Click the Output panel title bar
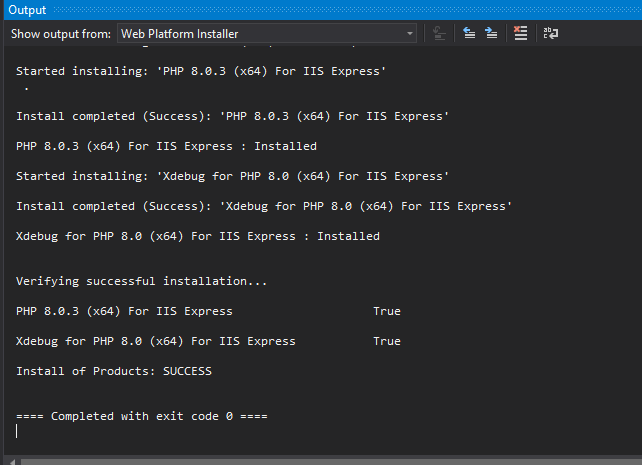Image resolution: width=642 pixels, height=465 pixels. tap(323, 10)
